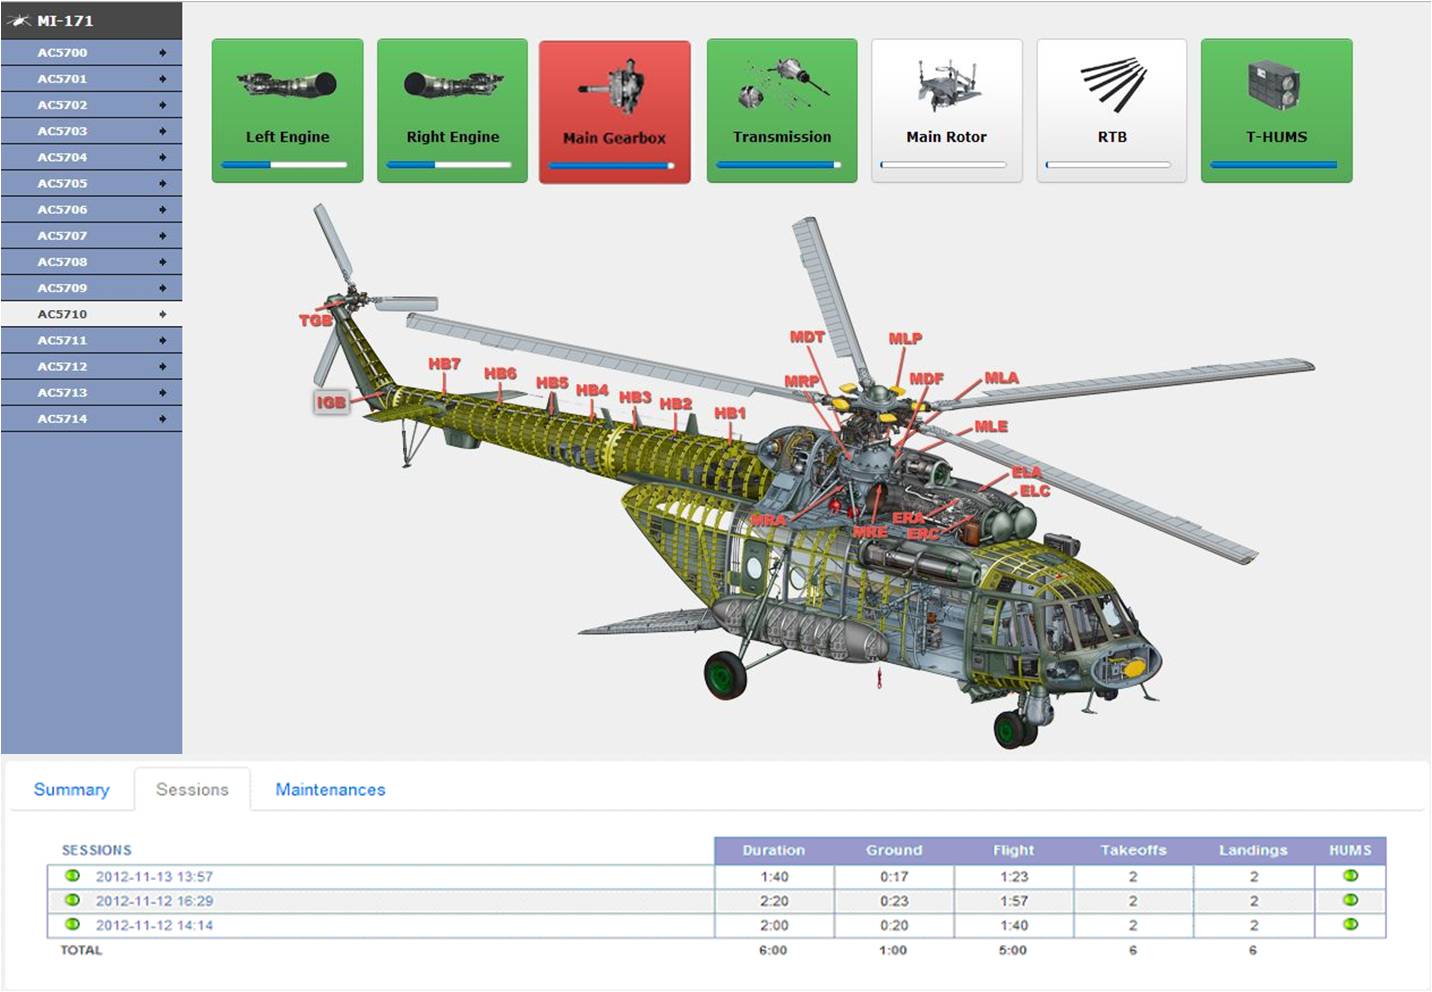Click the Takeoffs column header
The width and height of the screenshot is (1432, 992).
pos(1134,850)
